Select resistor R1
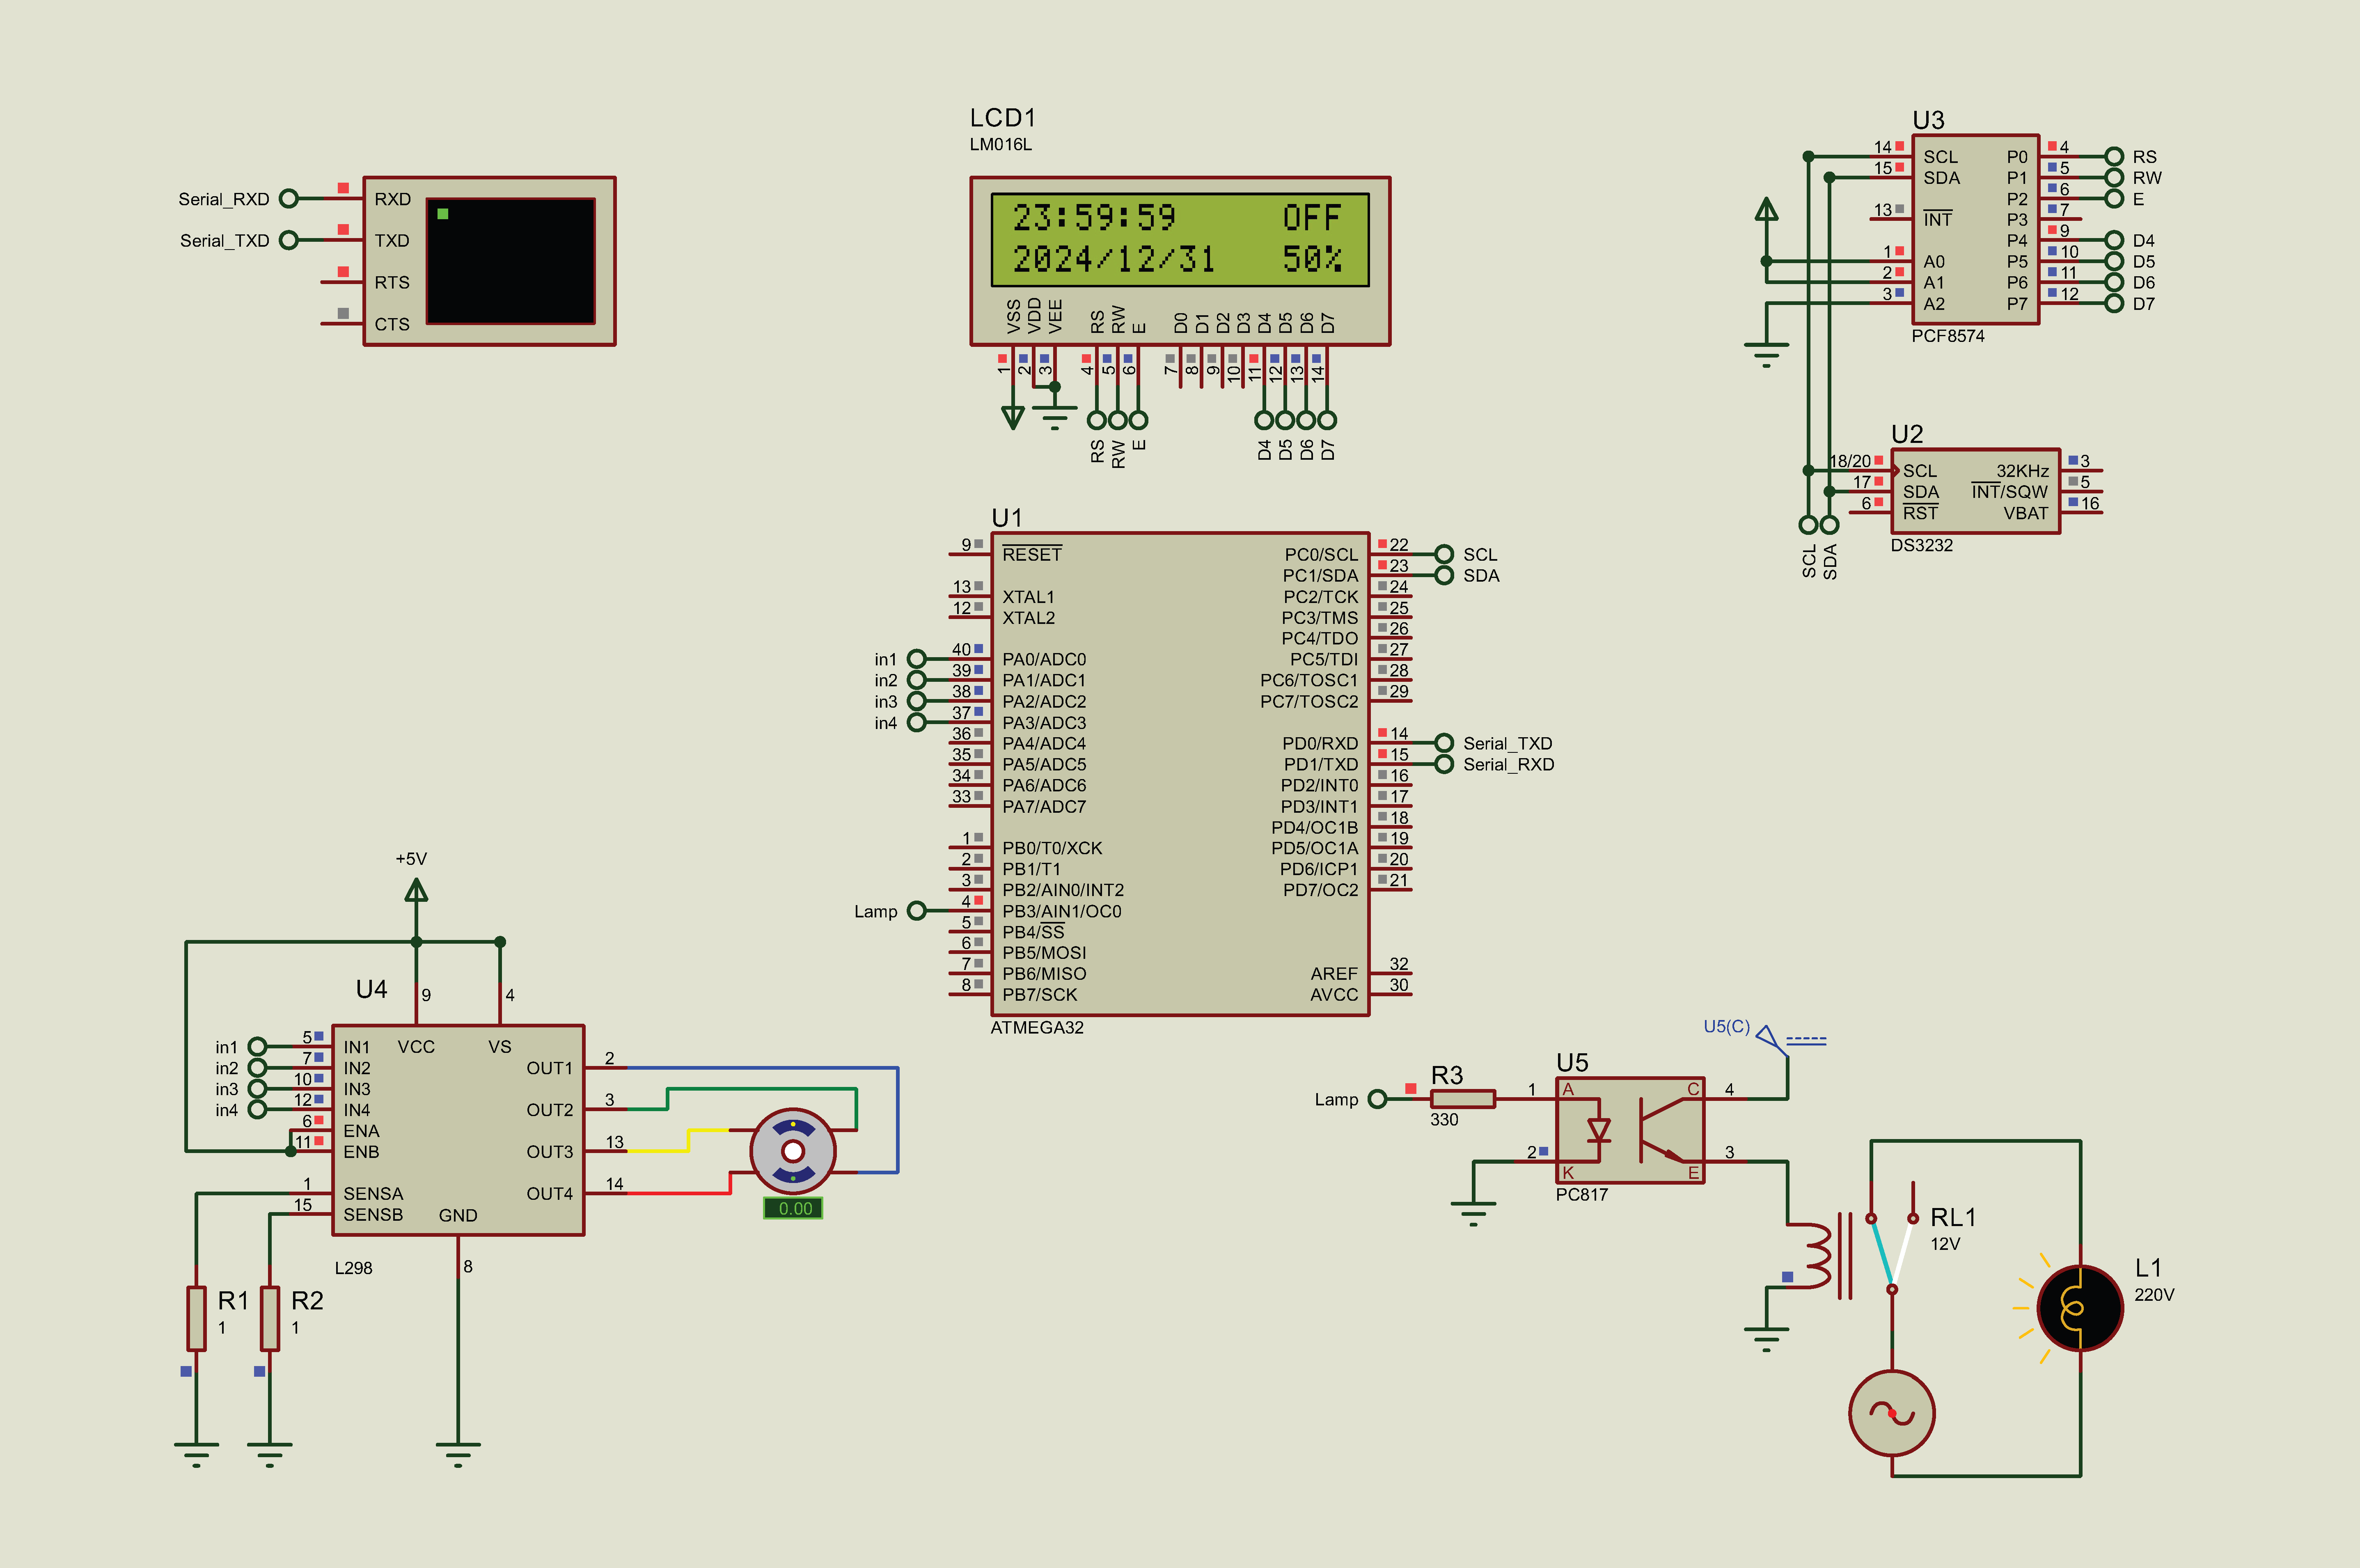 tap(196, 1319)
